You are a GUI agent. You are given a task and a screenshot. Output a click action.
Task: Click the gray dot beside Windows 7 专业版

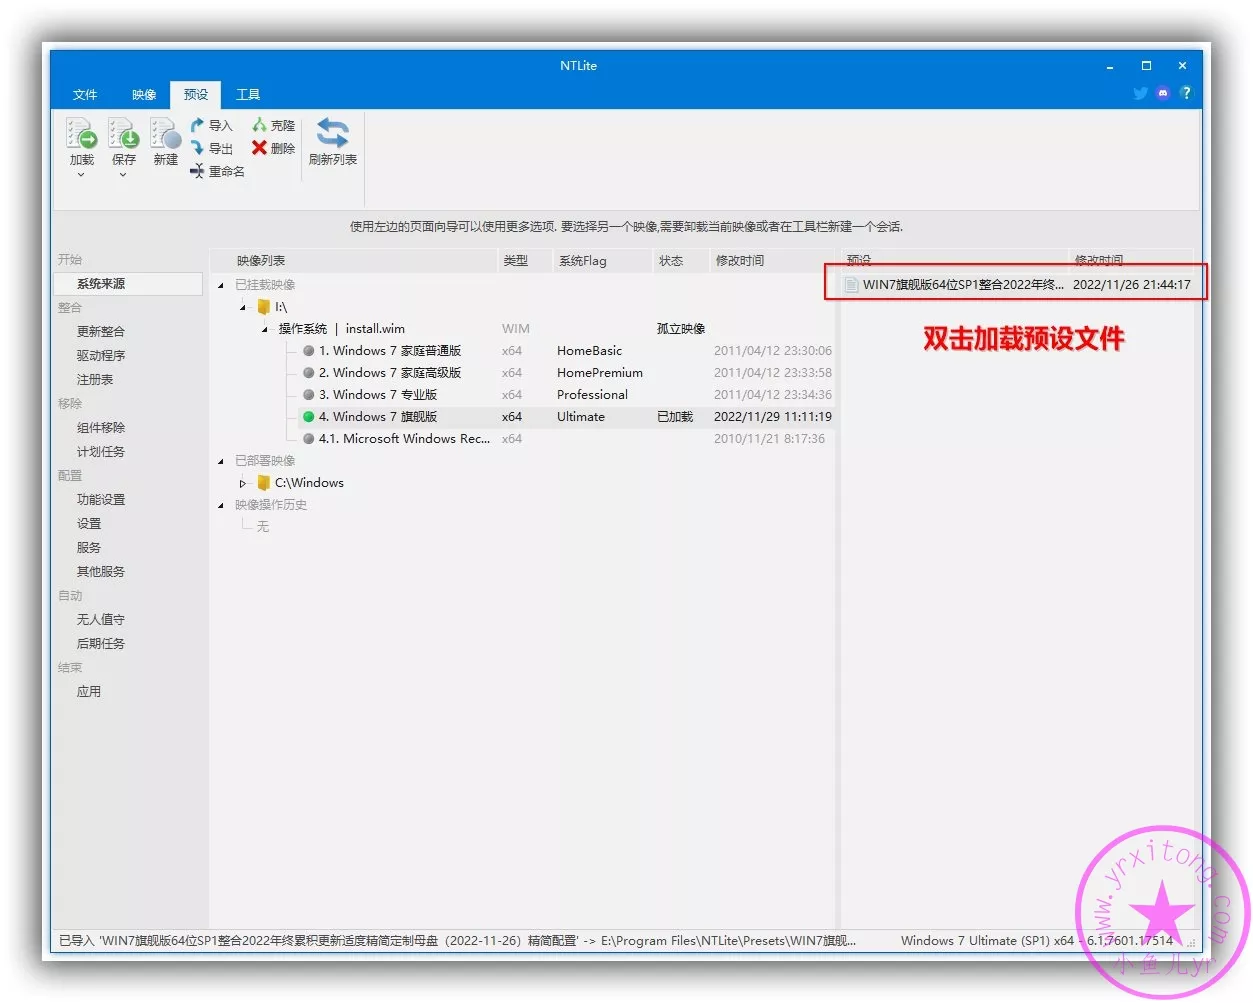(x=309, y=395)
